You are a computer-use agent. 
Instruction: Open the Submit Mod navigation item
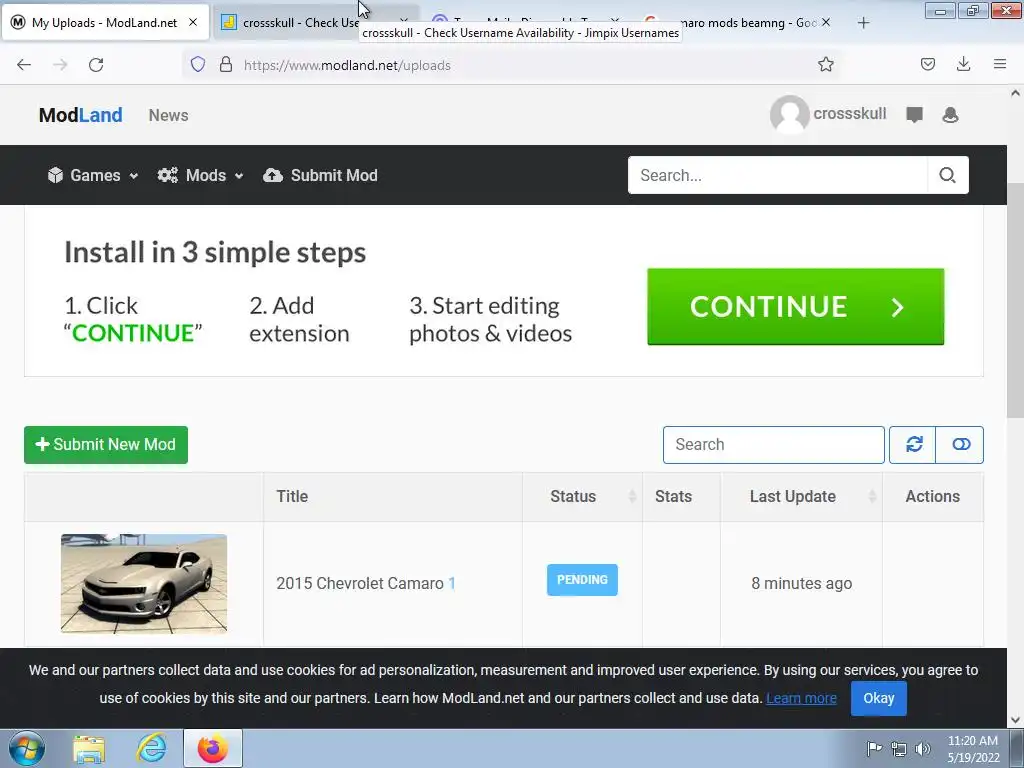pos(320,175)
